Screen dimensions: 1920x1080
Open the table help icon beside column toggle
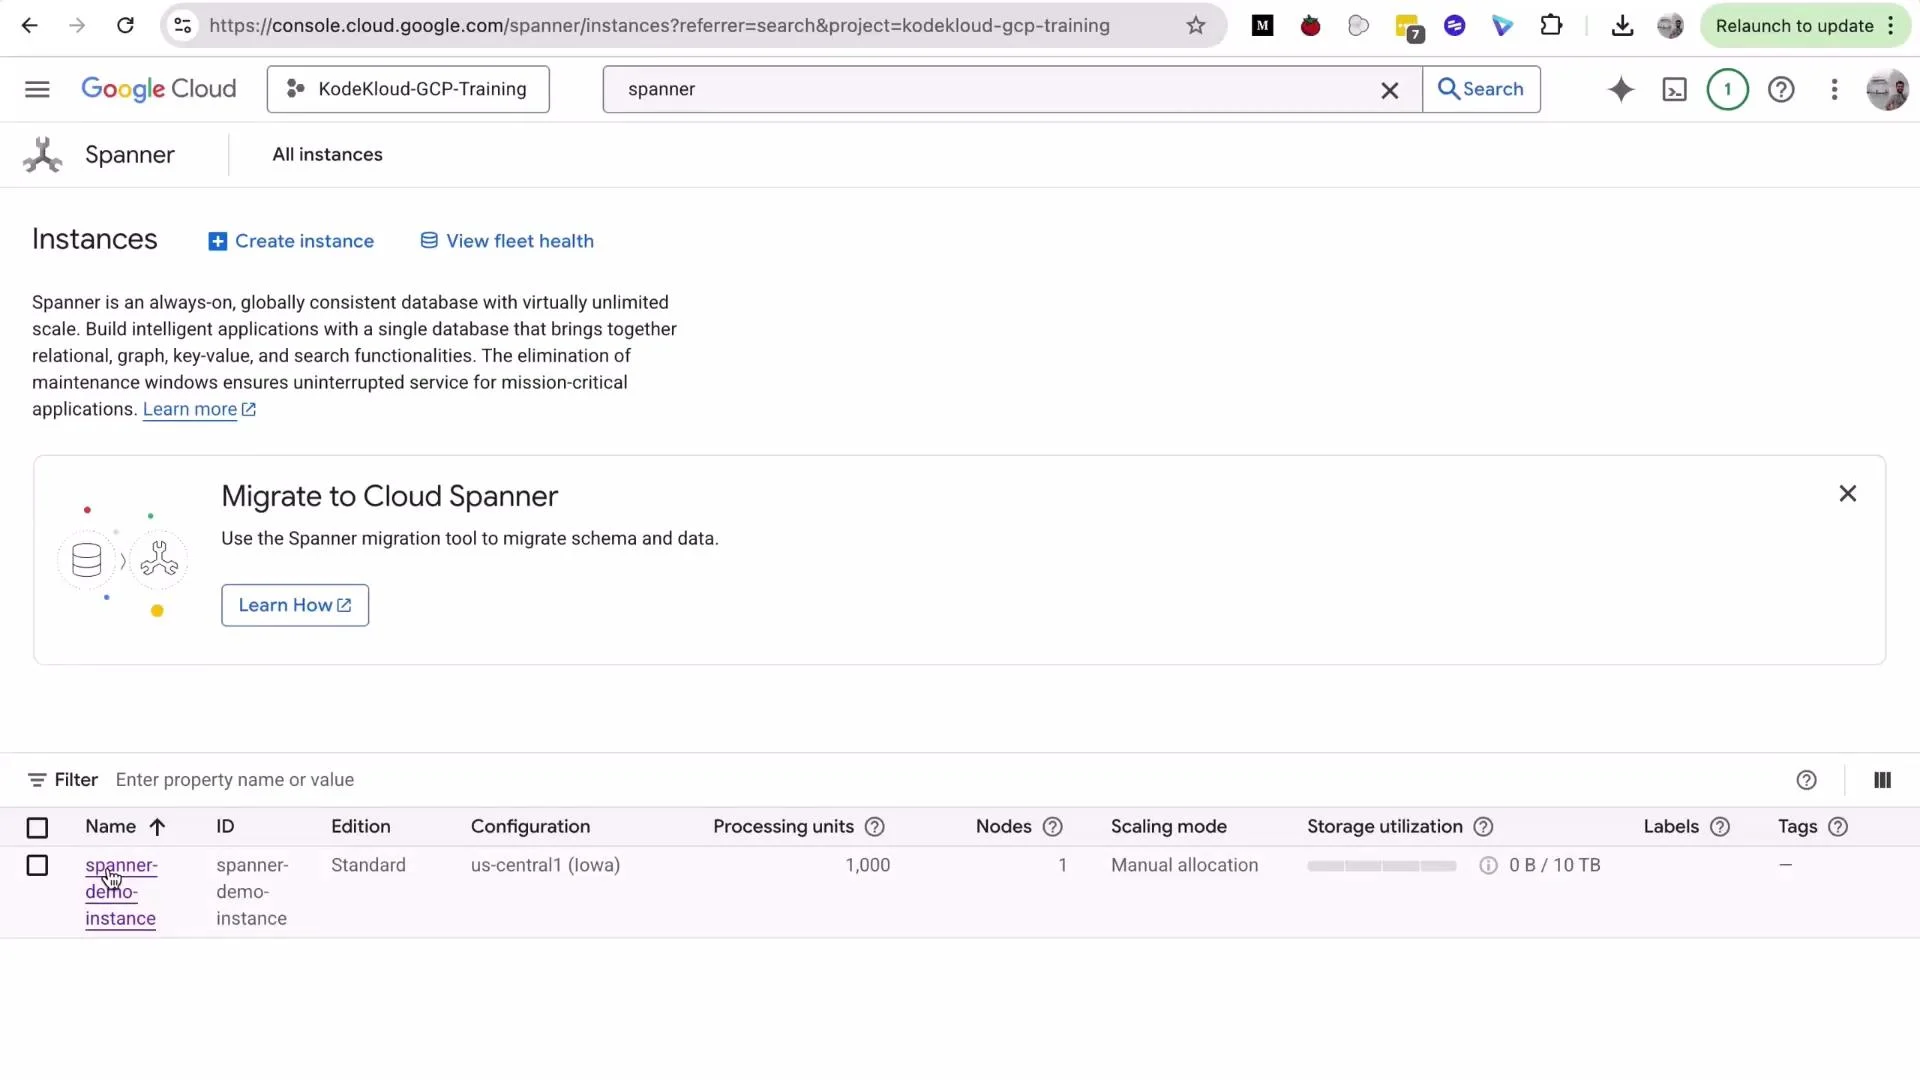pyautogui.click(x=1806, y=780)
